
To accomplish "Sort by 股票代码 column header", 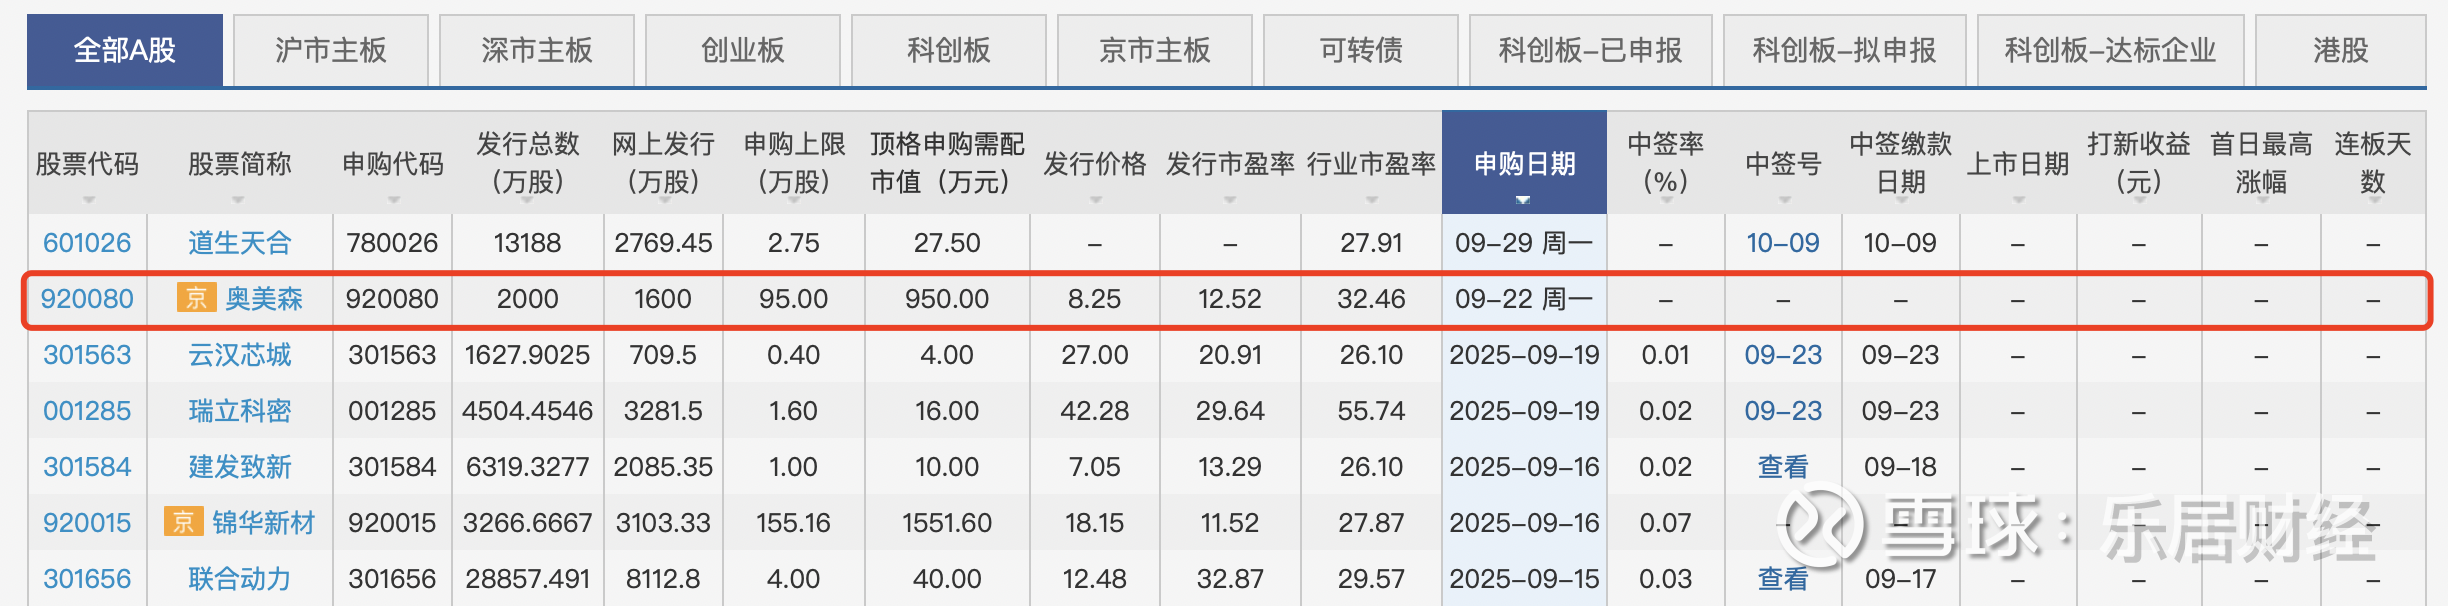I will coord(87,164).
